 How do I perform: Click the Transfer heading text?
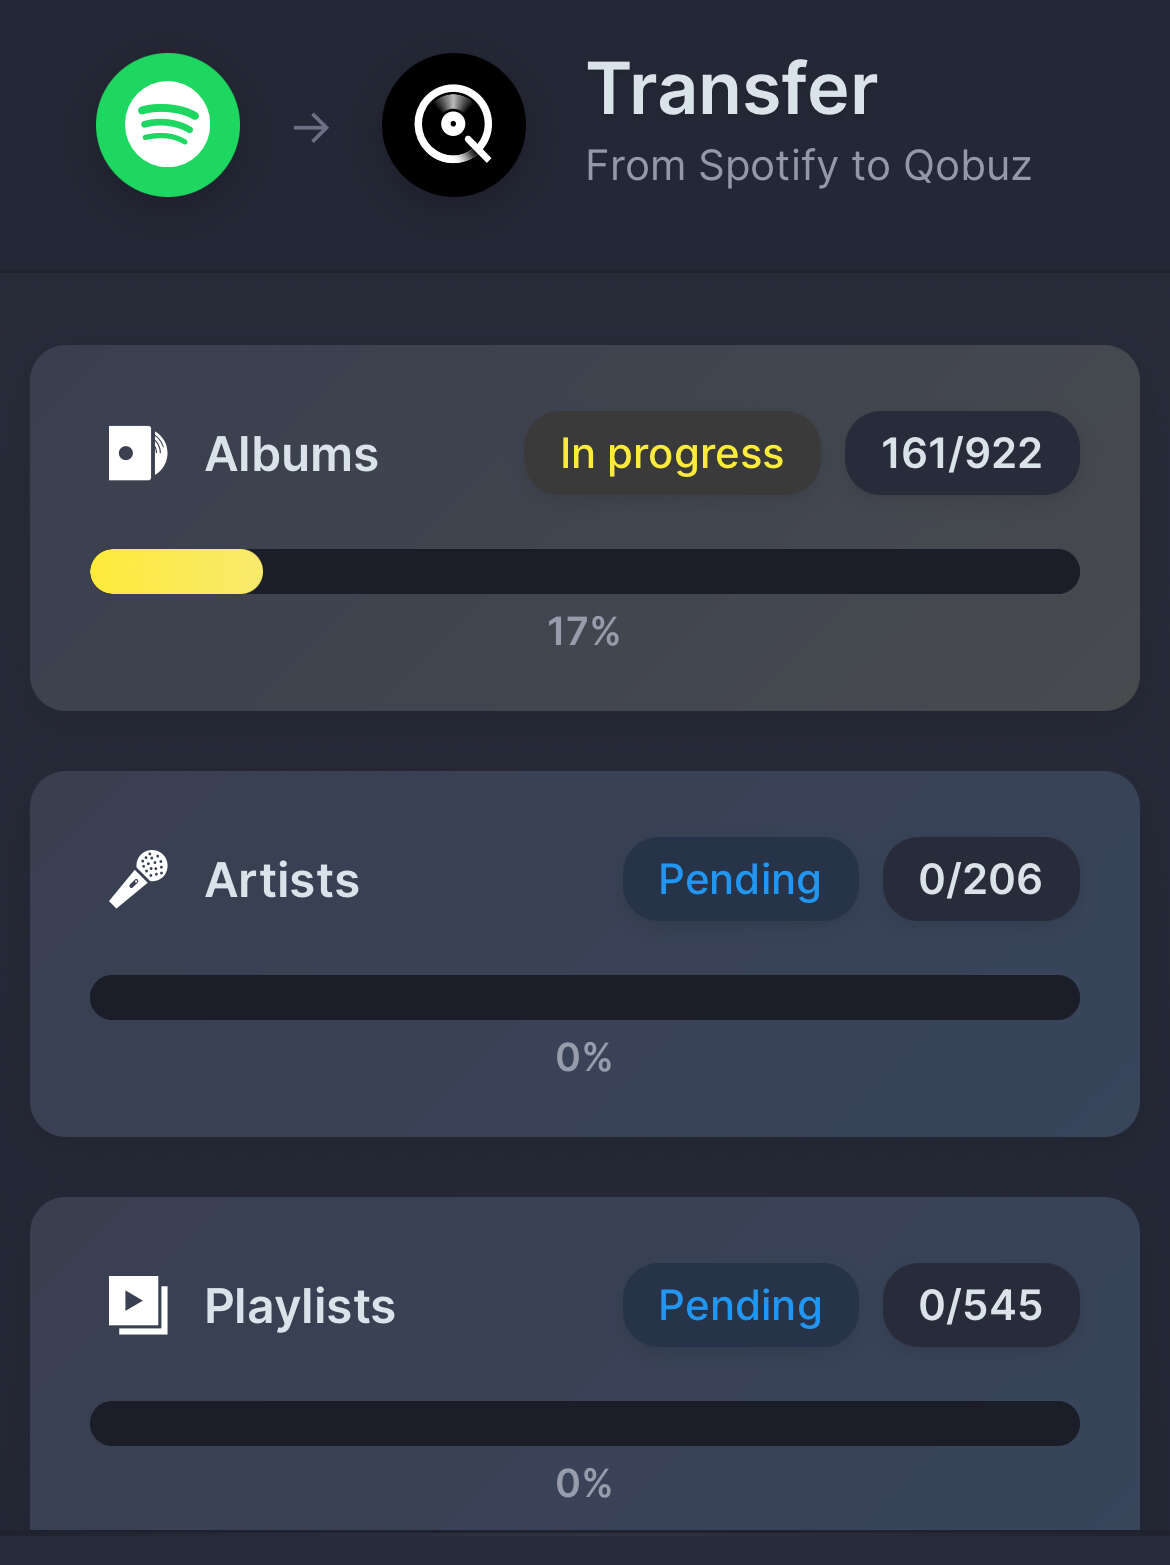pyautogui.click(x=732, y=89)
